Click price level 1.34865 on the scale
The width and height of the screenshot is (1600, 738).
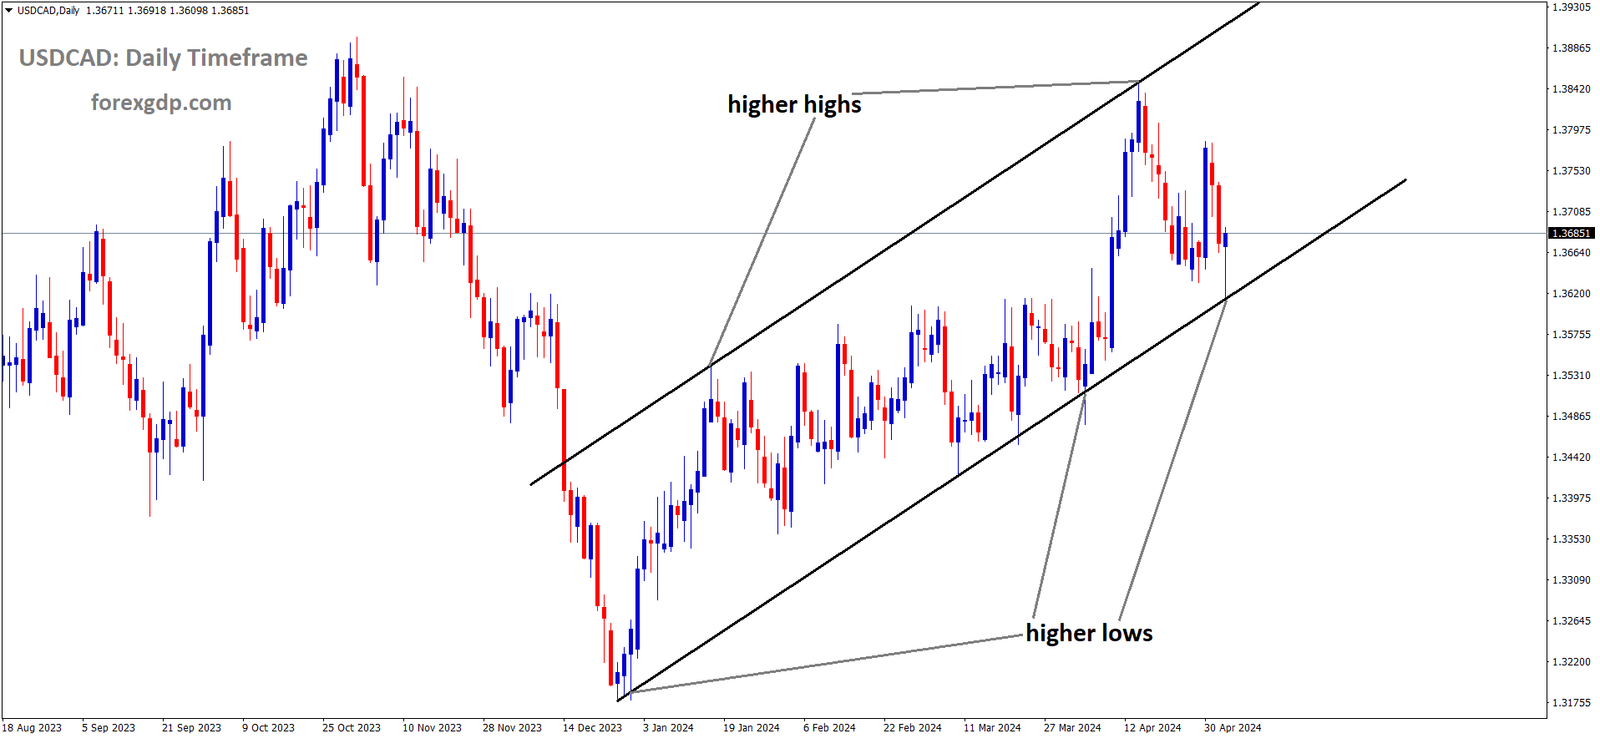(x=1571, y=416)
